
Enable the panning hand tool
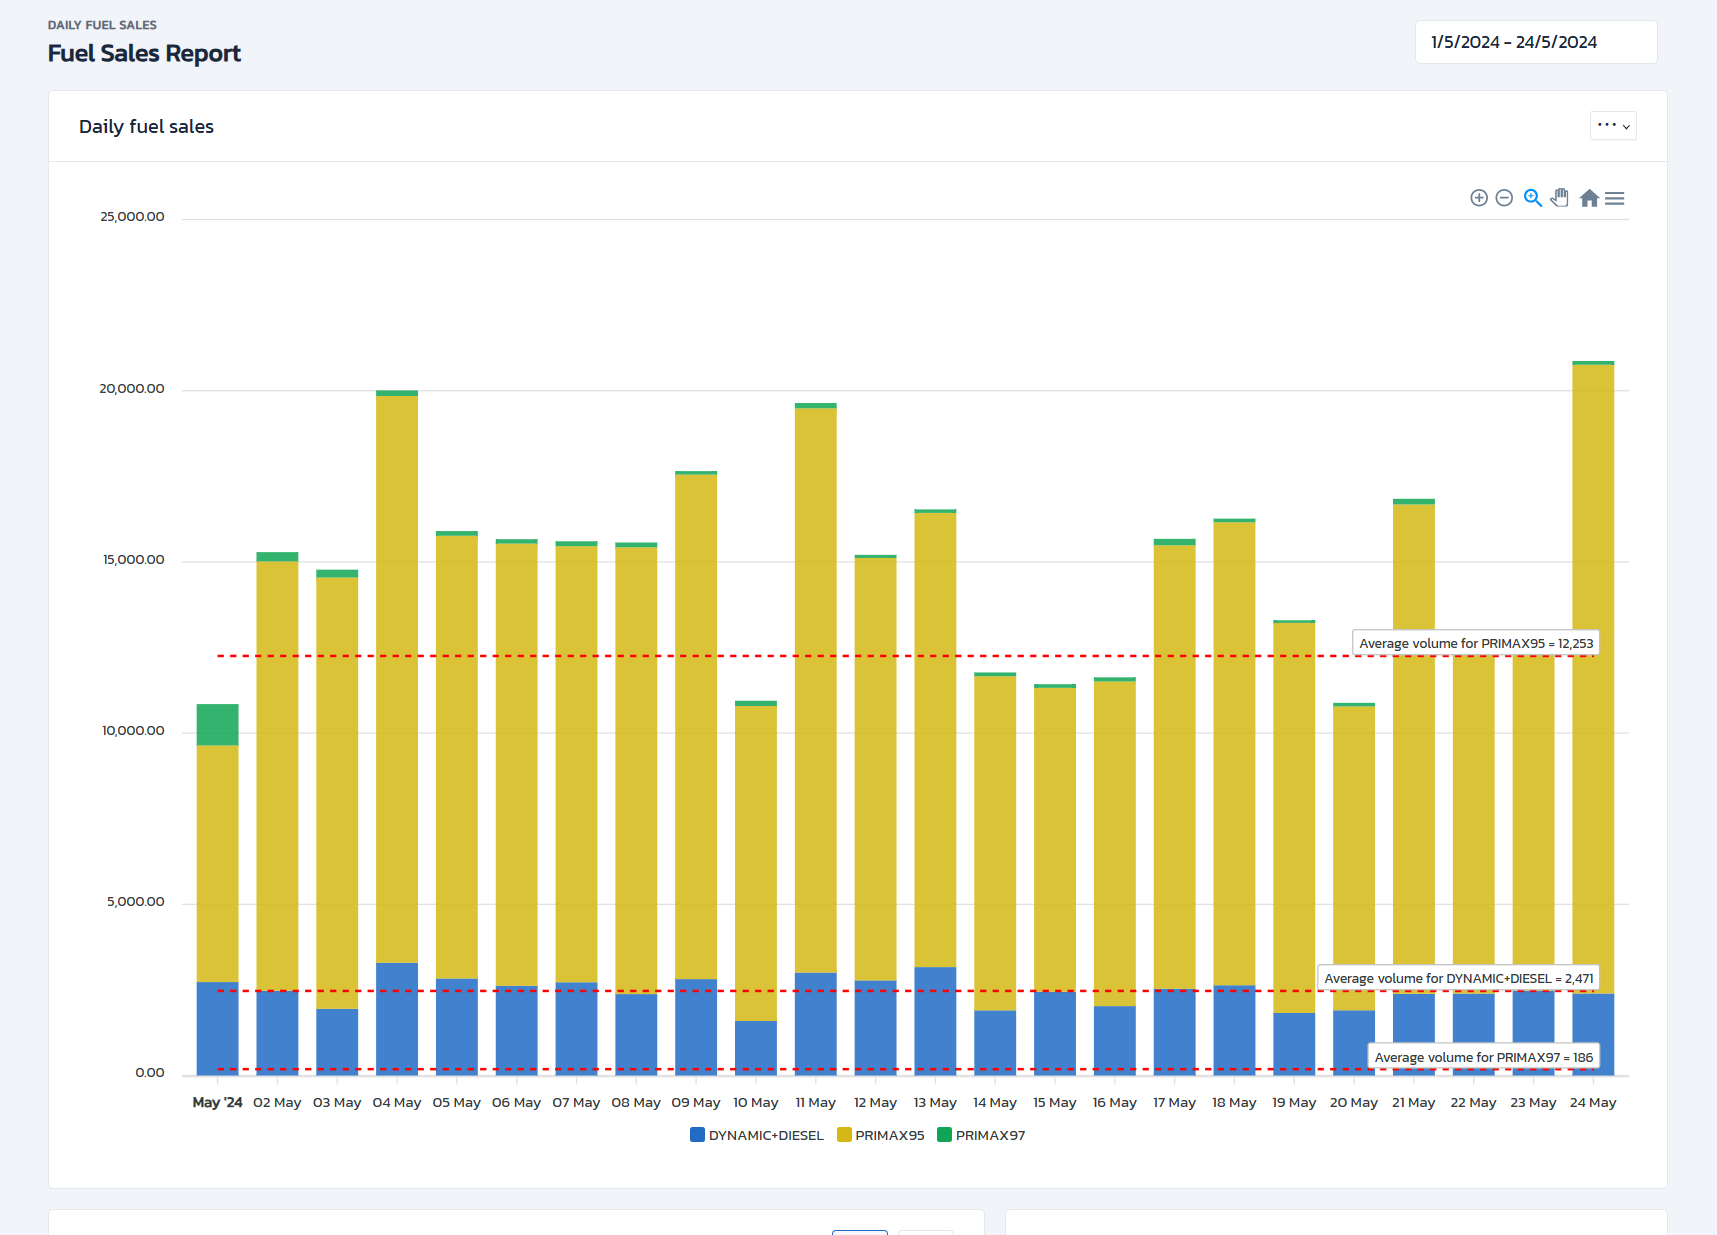coord(1560,198)
